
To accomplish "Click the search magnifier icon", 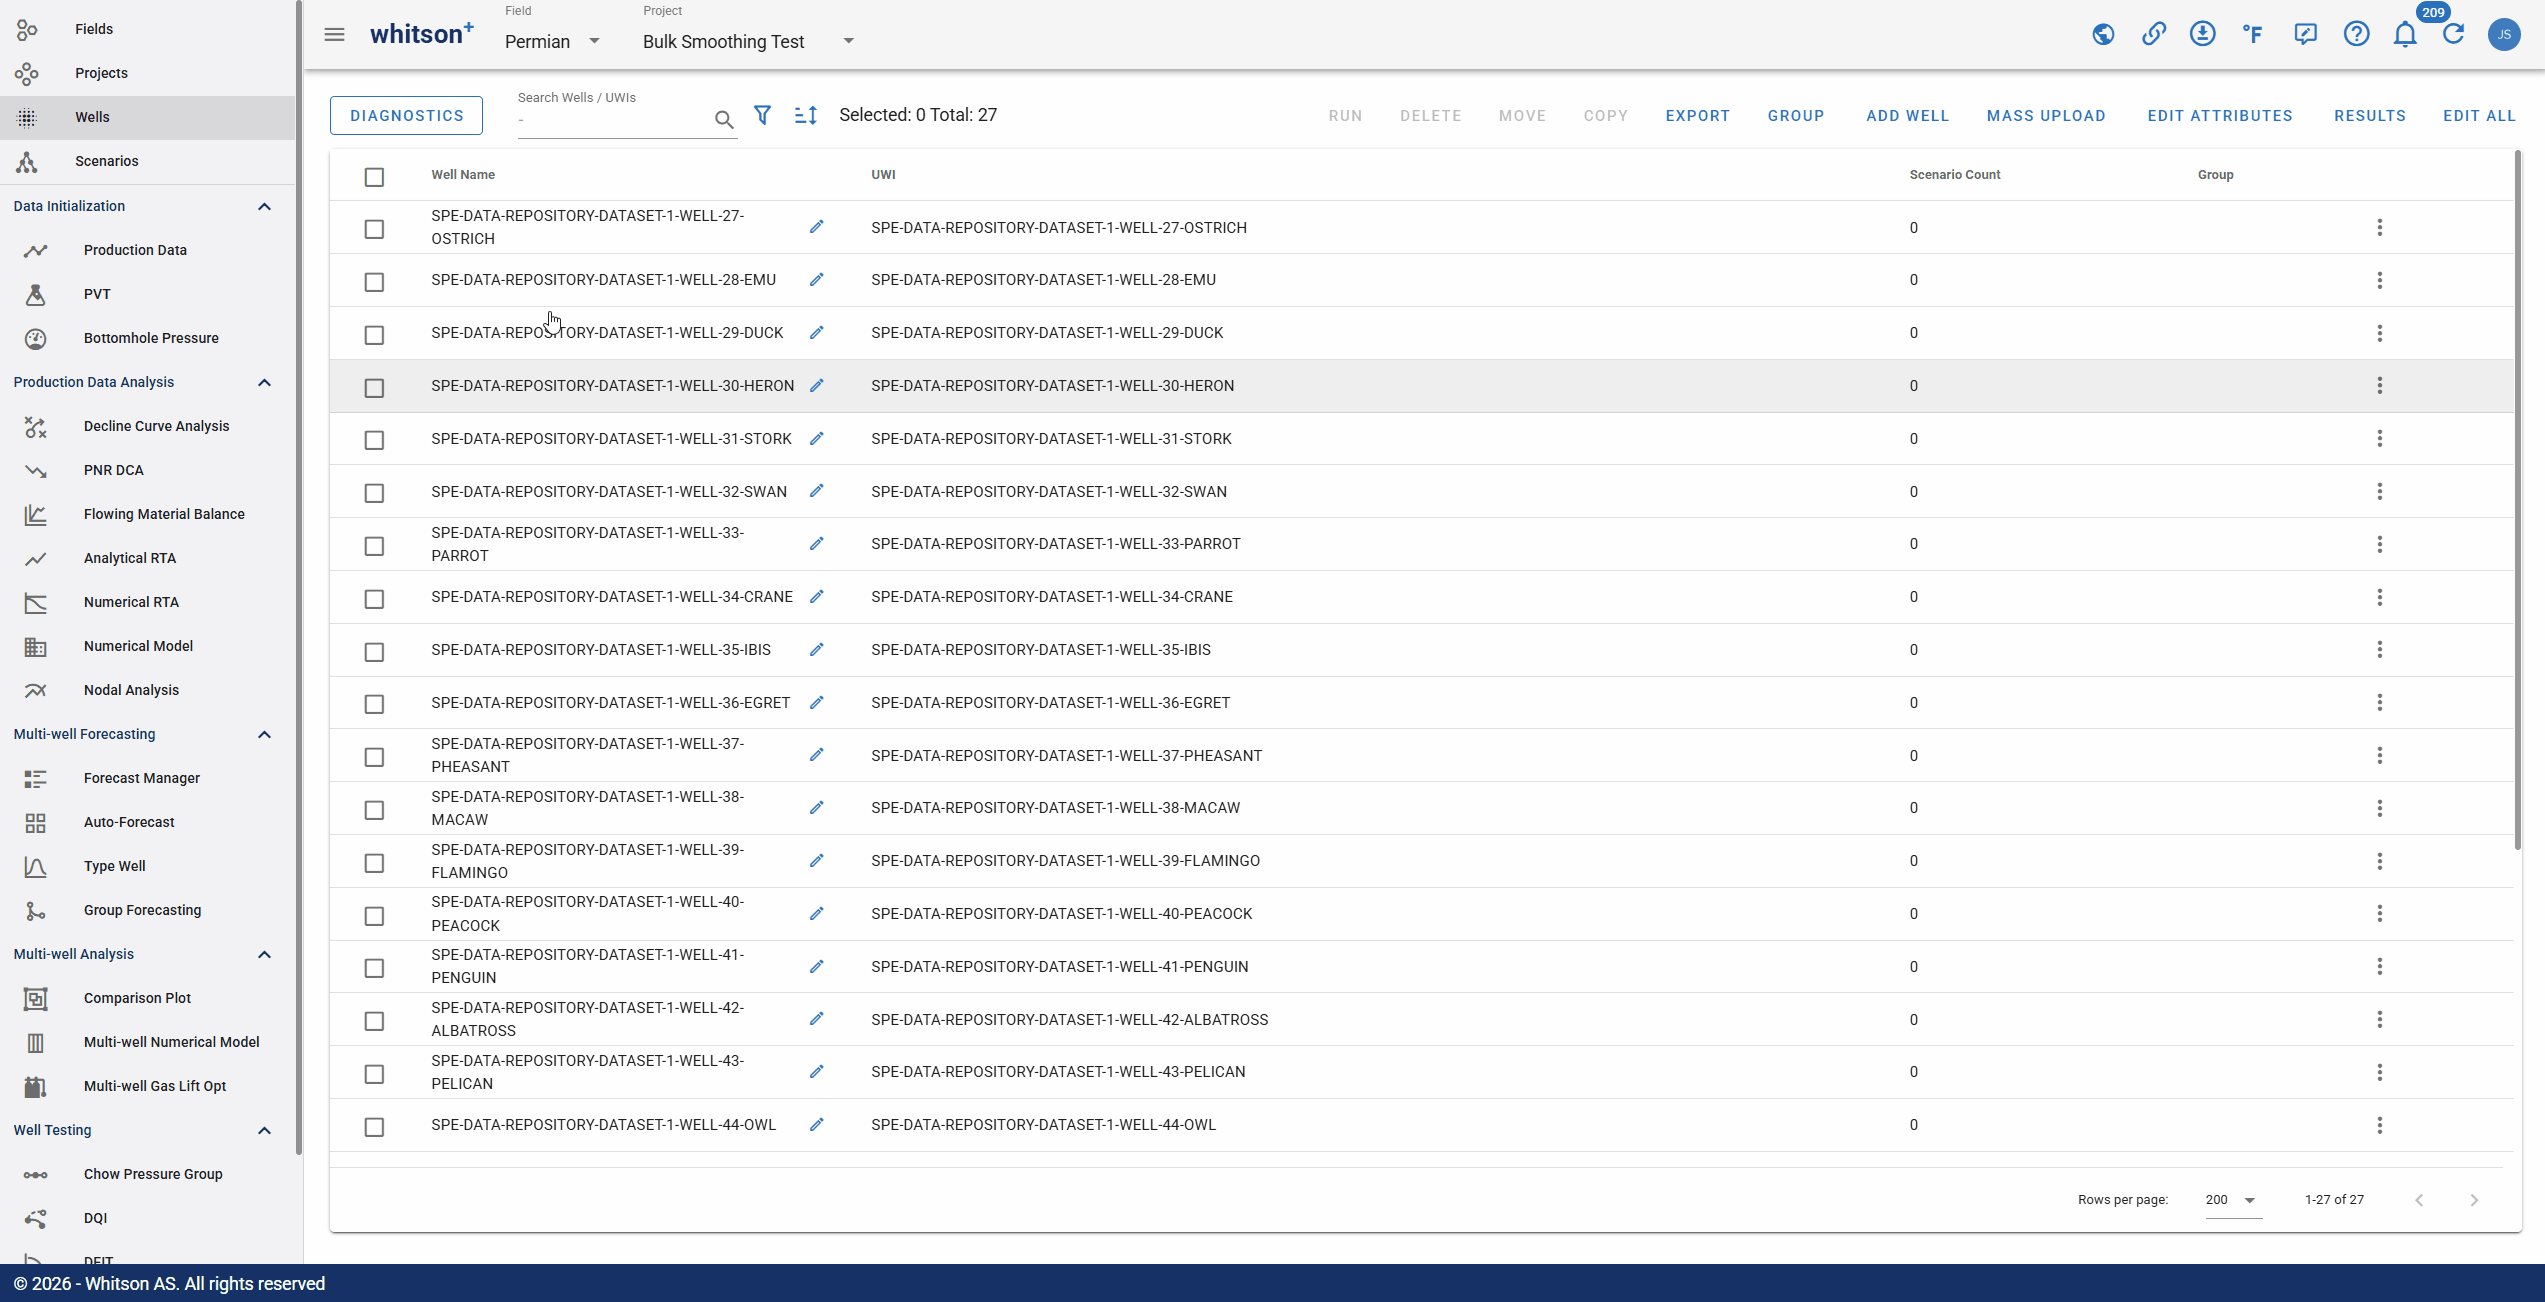I will coord(724,120).
